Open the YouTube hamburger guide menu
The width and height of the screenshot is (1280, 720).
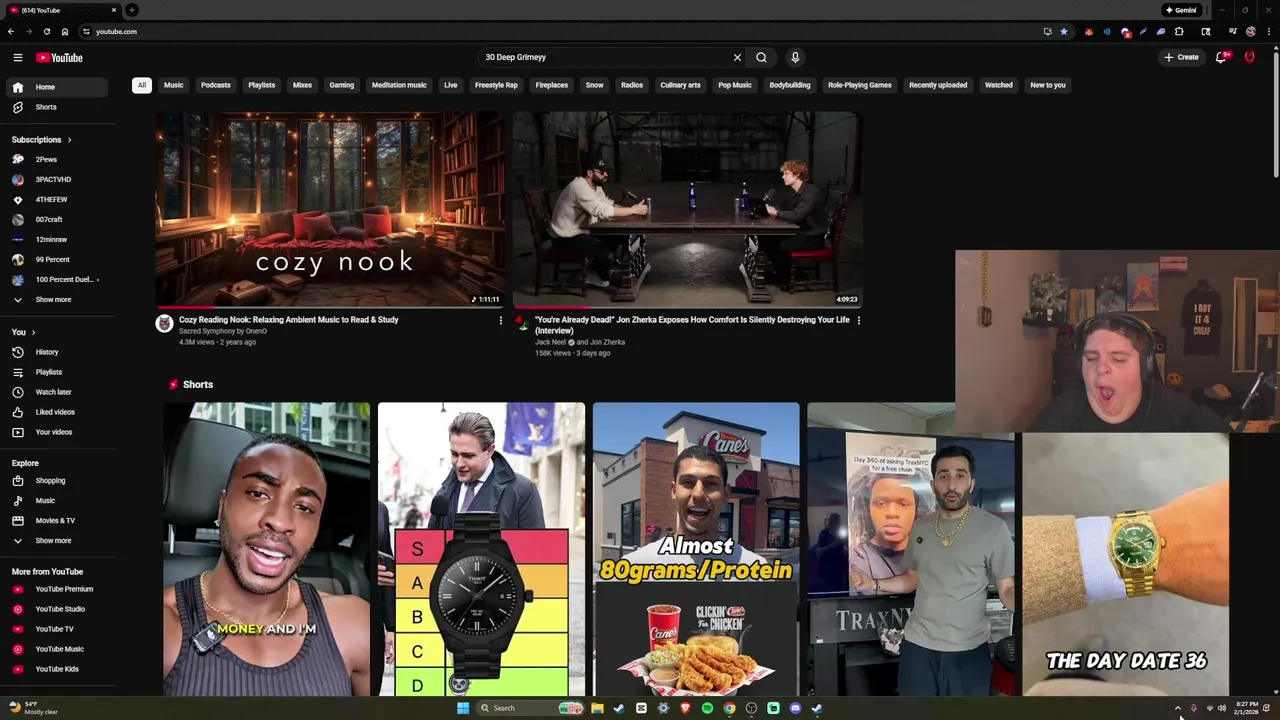point(17,57)
